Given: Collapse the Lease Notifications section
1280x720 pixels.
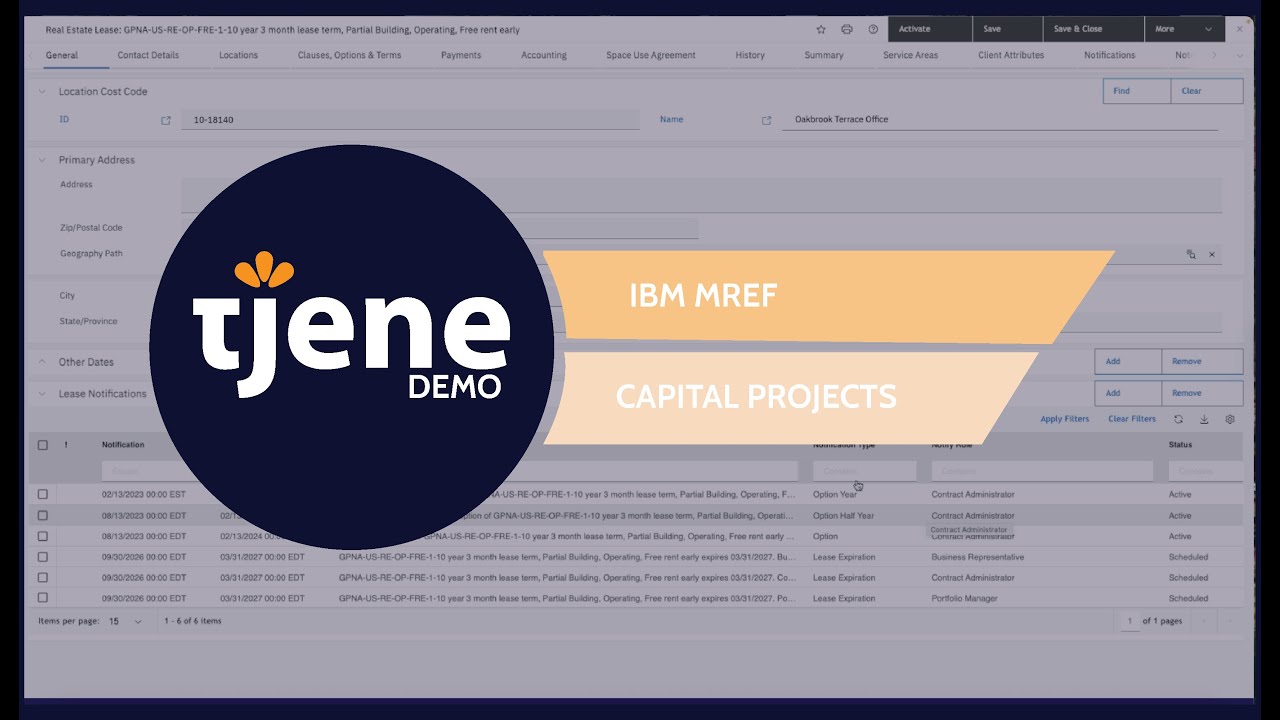Looking at the screenshot, I should (x=42, y=394).
